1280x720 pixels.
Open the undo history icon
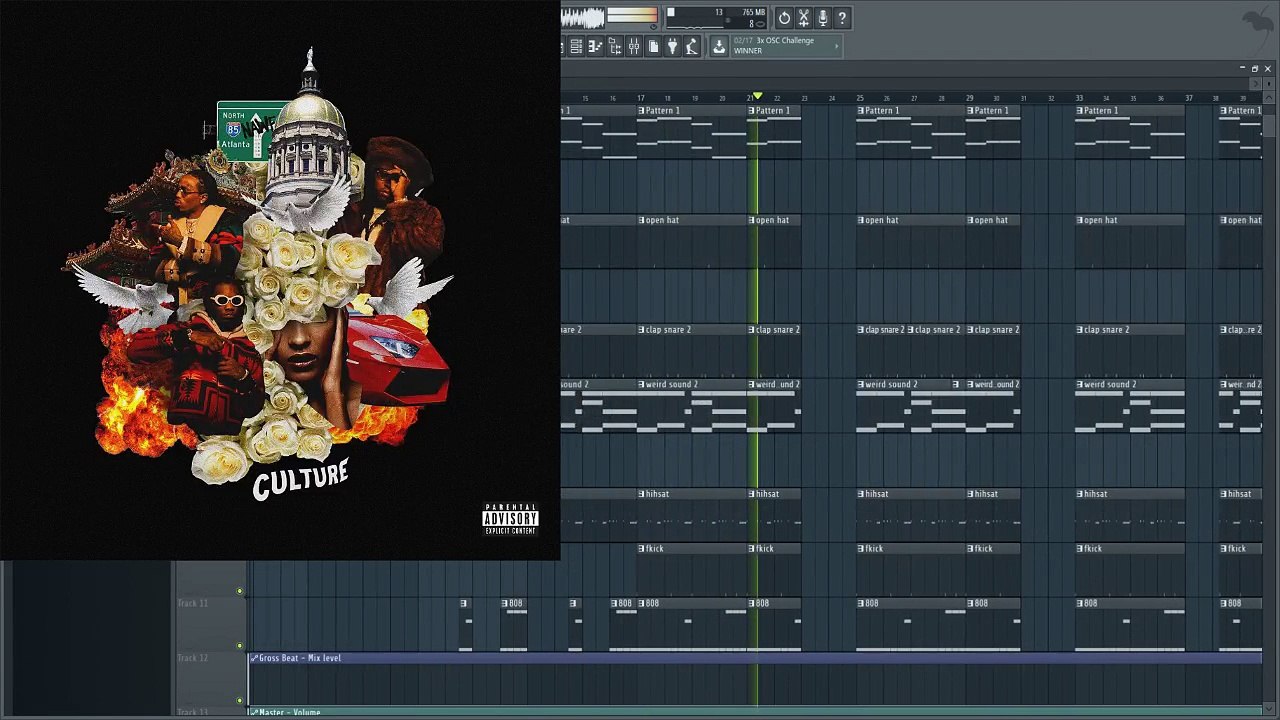tap(784, 18)
